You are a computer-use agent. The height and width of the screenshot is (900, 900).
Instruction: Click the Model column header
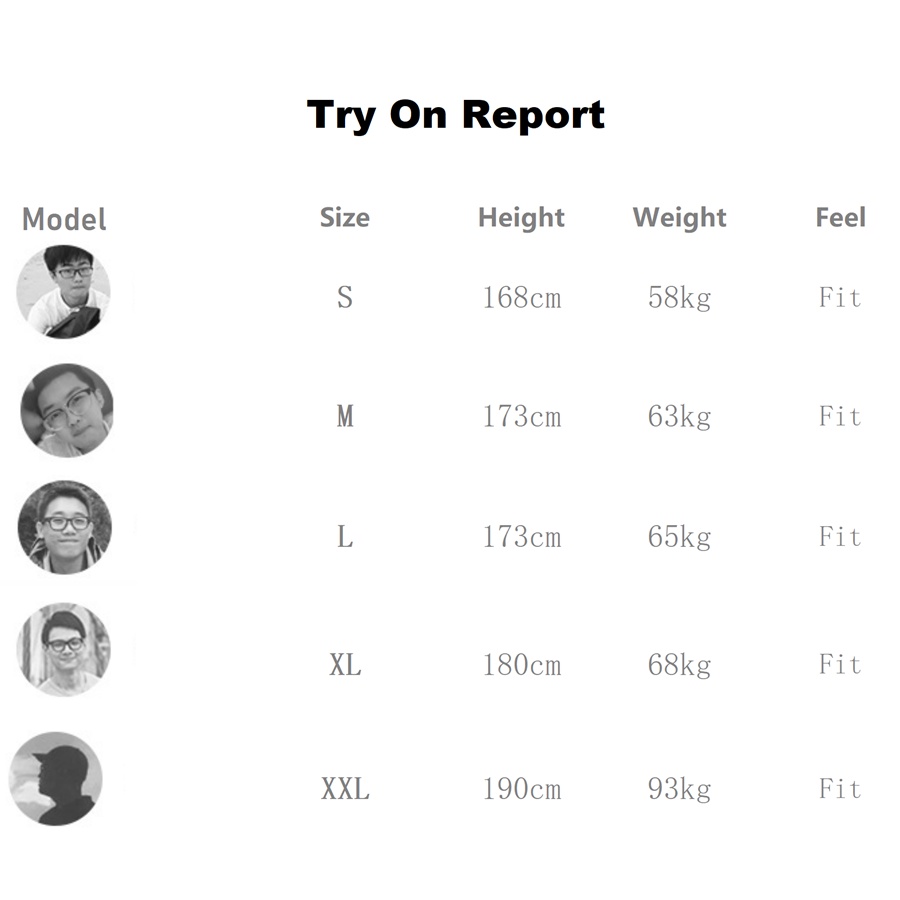point(64,219)
